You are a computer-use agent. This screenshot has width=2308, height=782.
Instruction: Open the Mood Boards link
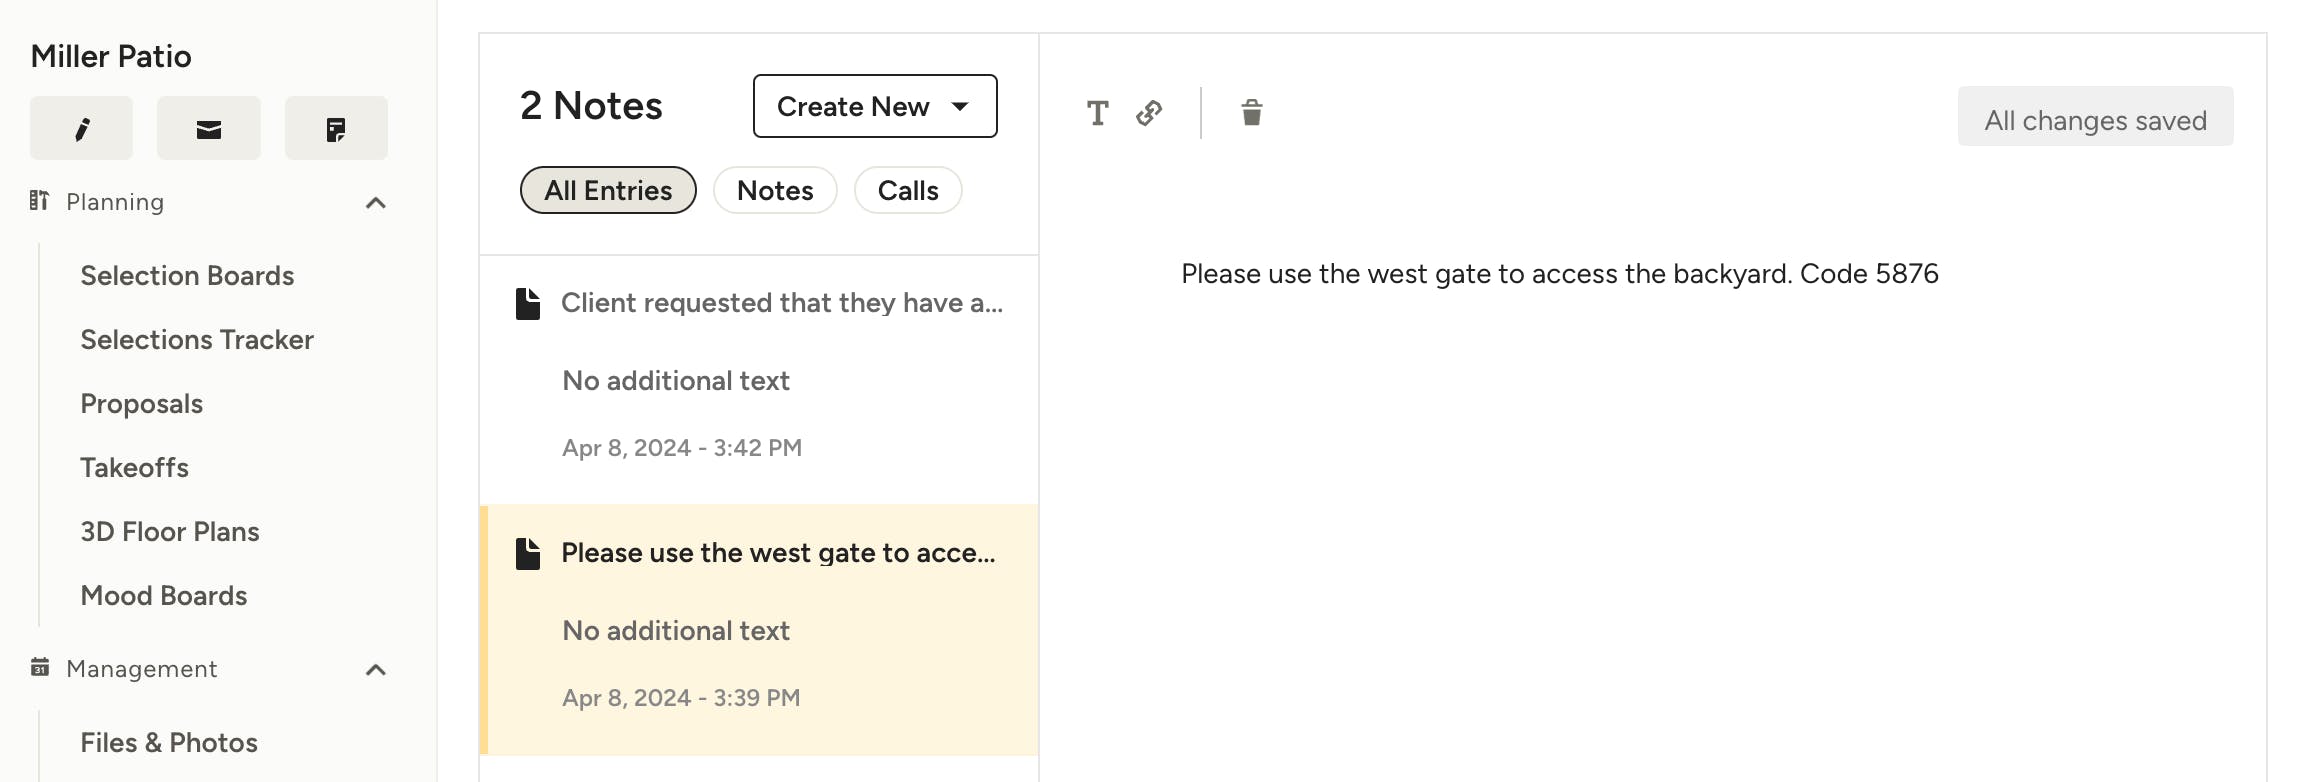pyautogui.click(x=164, y=596)
